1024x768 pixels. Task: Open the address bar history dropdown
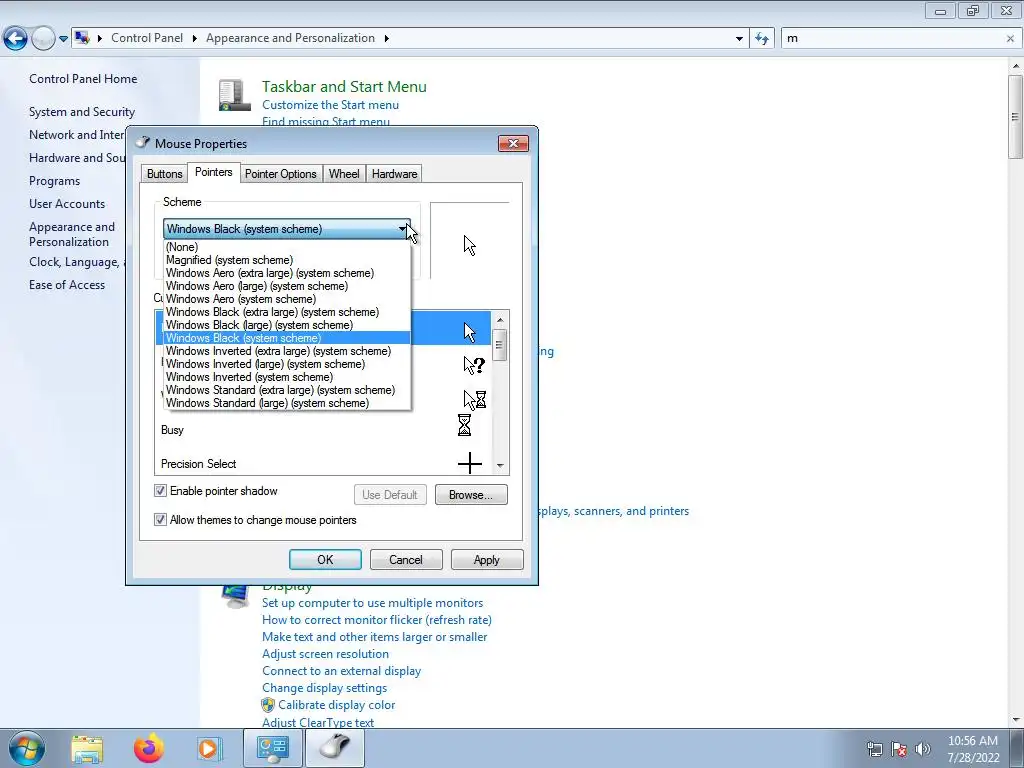pos(739,39)
